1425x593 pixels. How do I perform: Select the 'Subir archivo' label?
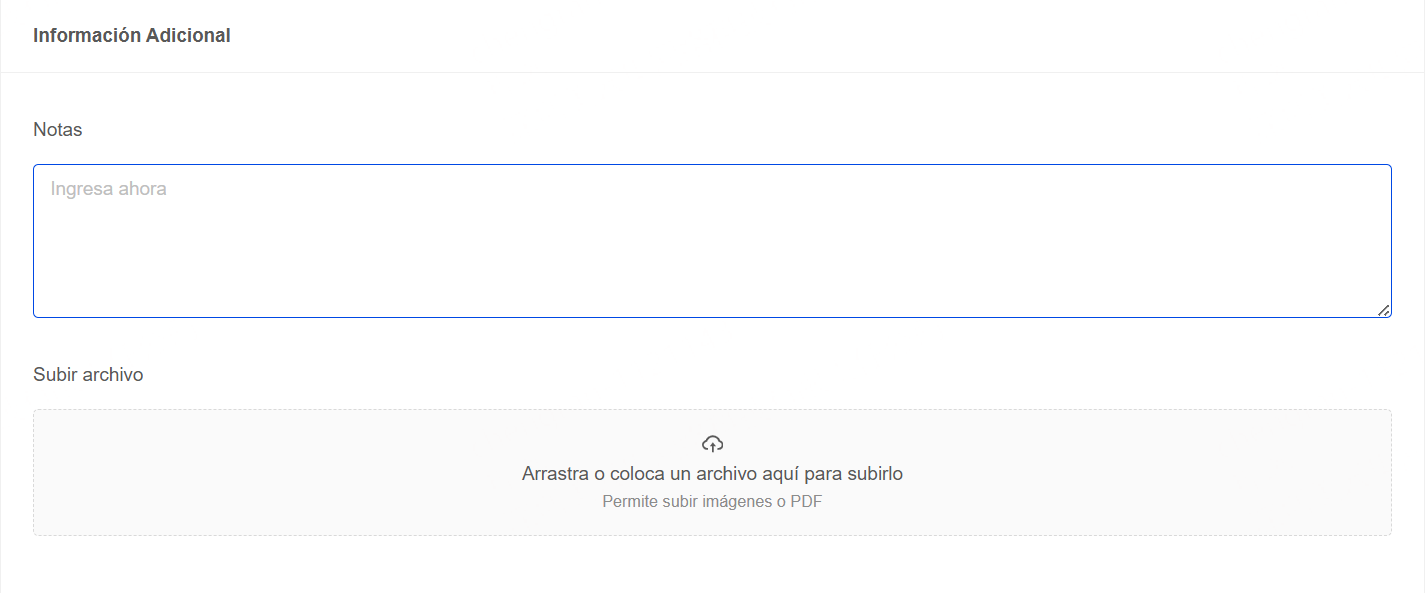(x=88, y=374)
